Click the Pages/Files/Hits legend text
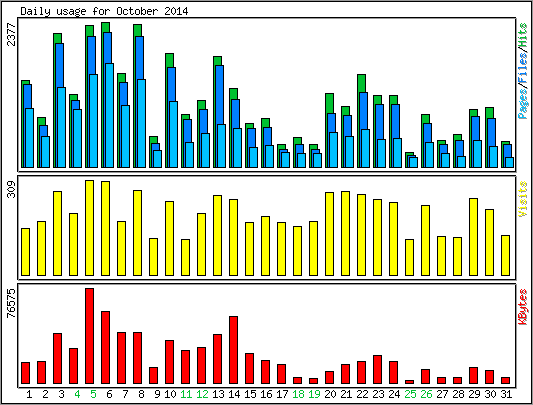Viewport: 533px width, 405px height. 523,71
